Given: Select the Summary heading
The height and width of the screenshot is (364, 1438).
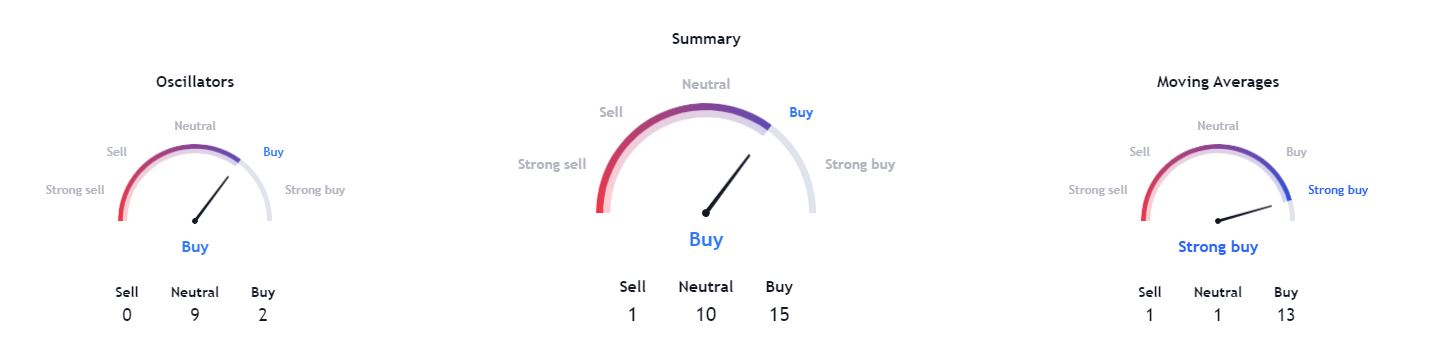Looking at the screenshot, I should 706,39.
